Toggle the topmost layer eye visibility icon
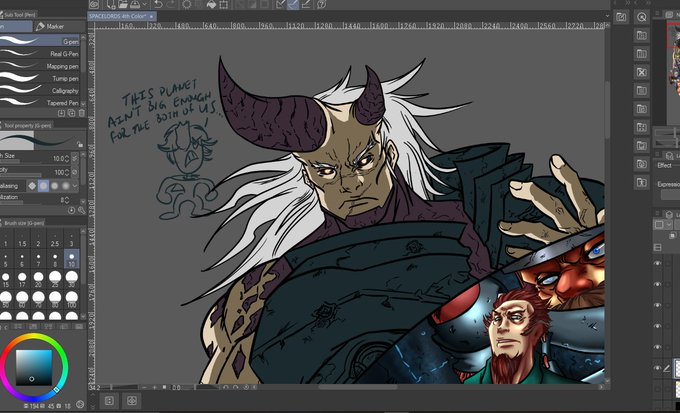680x413 pixels. [x=658, y=263]
